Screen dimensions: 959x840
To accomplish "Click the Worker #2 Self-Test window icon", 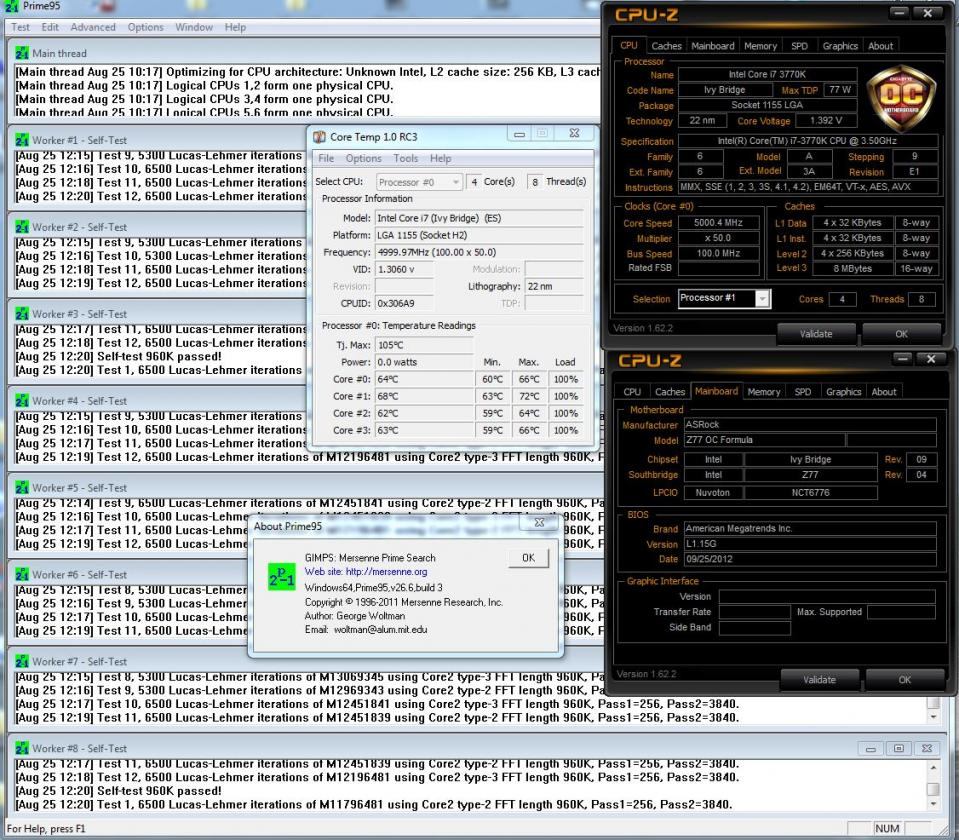I will coord(22,227).
